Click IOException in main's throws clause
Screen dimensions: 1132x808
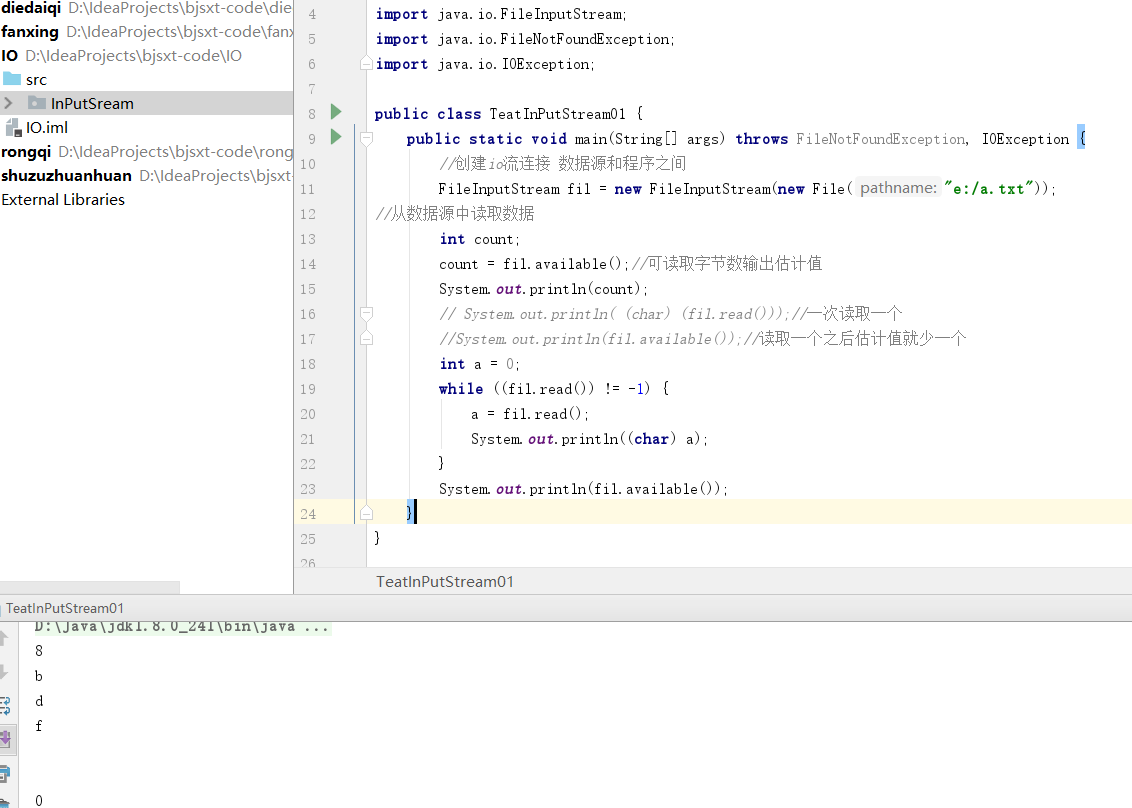tap(1025, 139)
